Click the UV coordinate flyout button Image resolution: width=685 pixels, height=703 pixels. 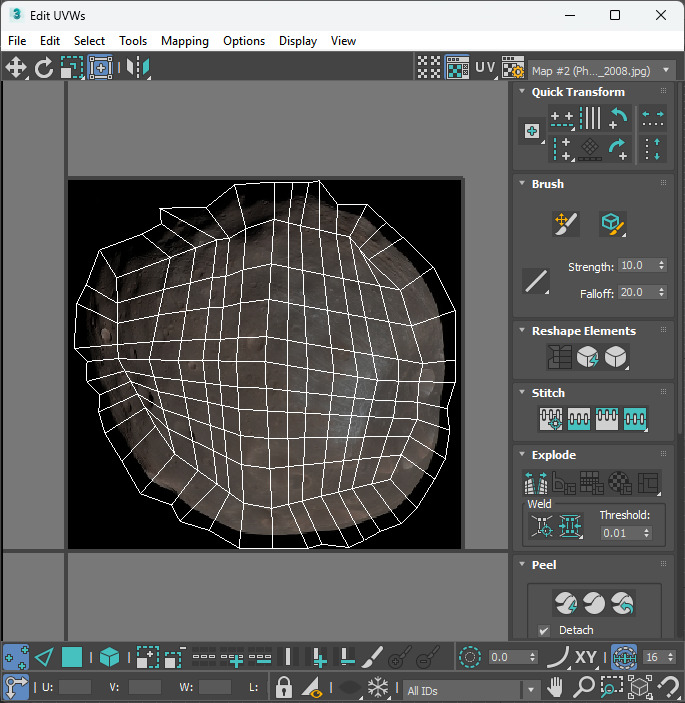pos(486,68)
